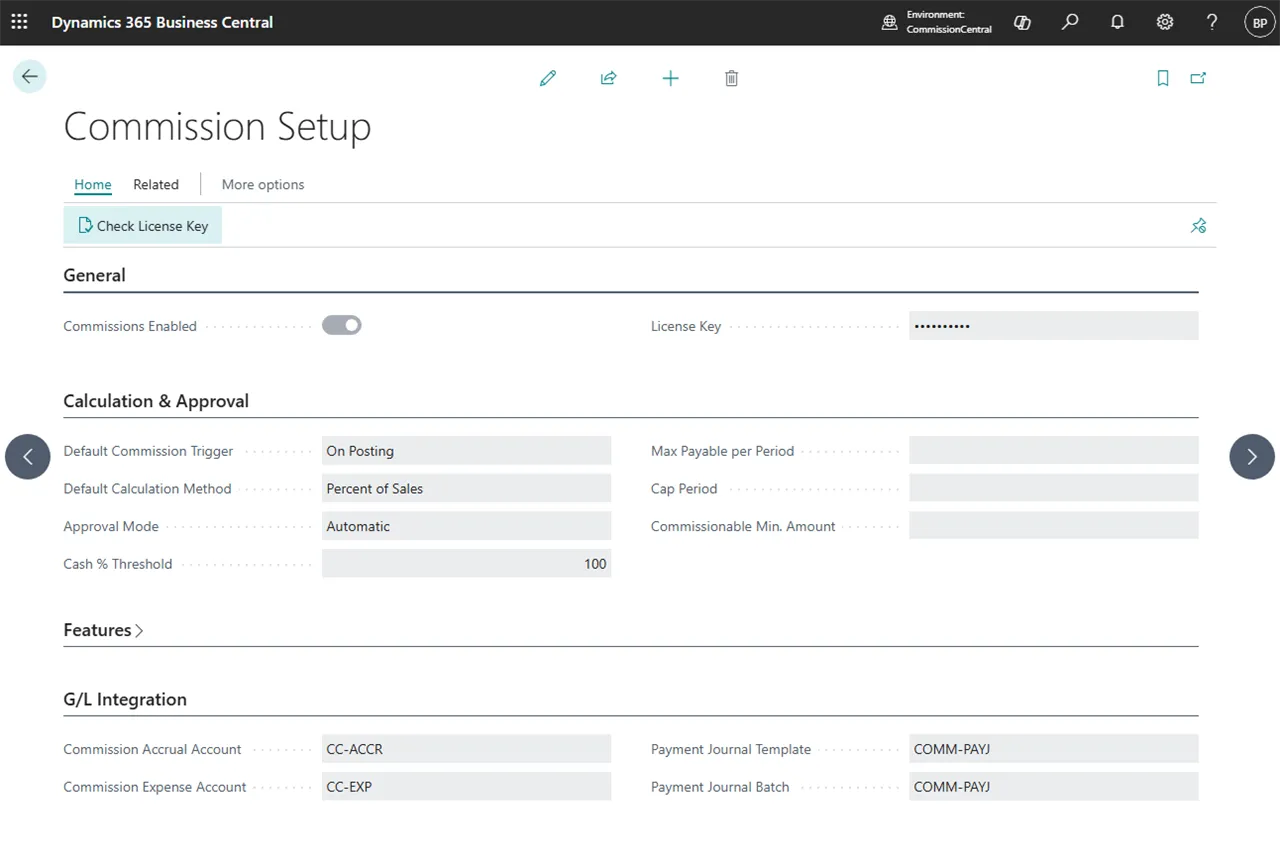Click the Check License Key button
The width and height of the screenshot is (1280, 863).
[143, 226]
